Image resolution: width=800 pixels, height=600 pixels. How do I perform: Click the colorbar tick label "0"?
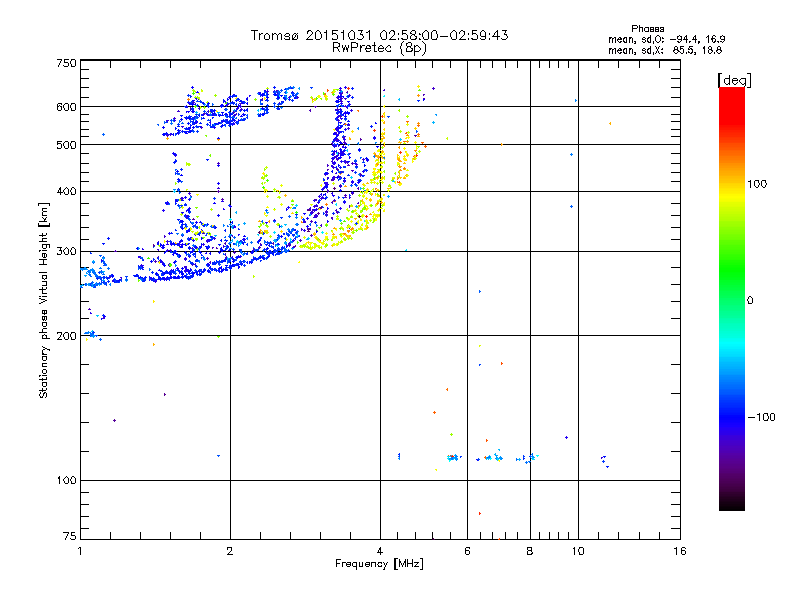tap(750, 300)
